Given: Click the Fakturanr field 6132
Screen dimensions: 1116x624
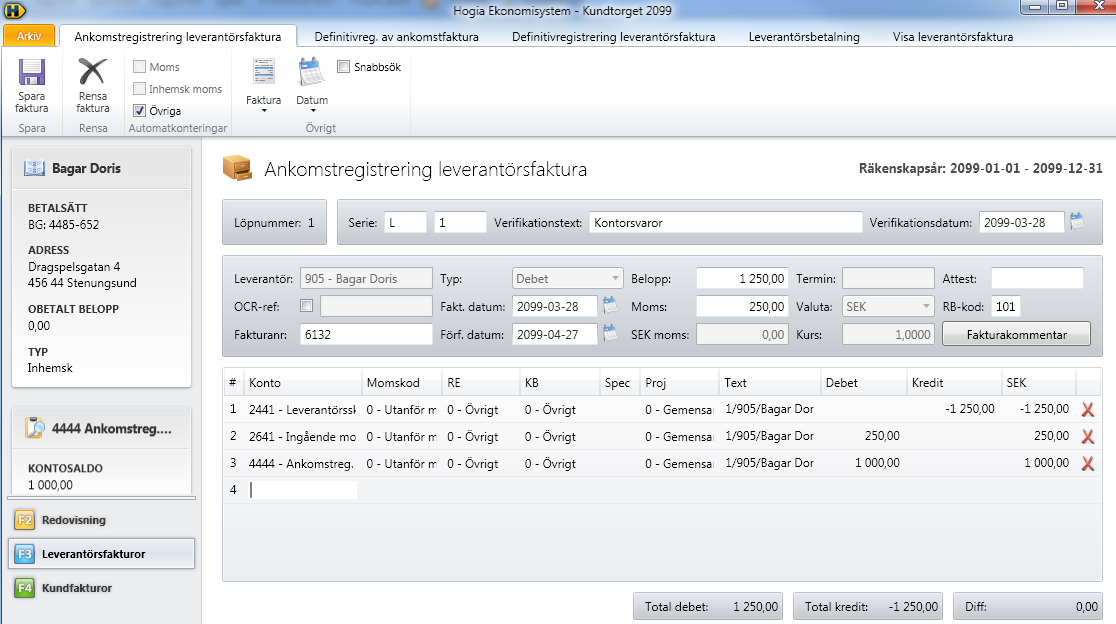Looking at the screenshot, I should (x=366, y=334).
